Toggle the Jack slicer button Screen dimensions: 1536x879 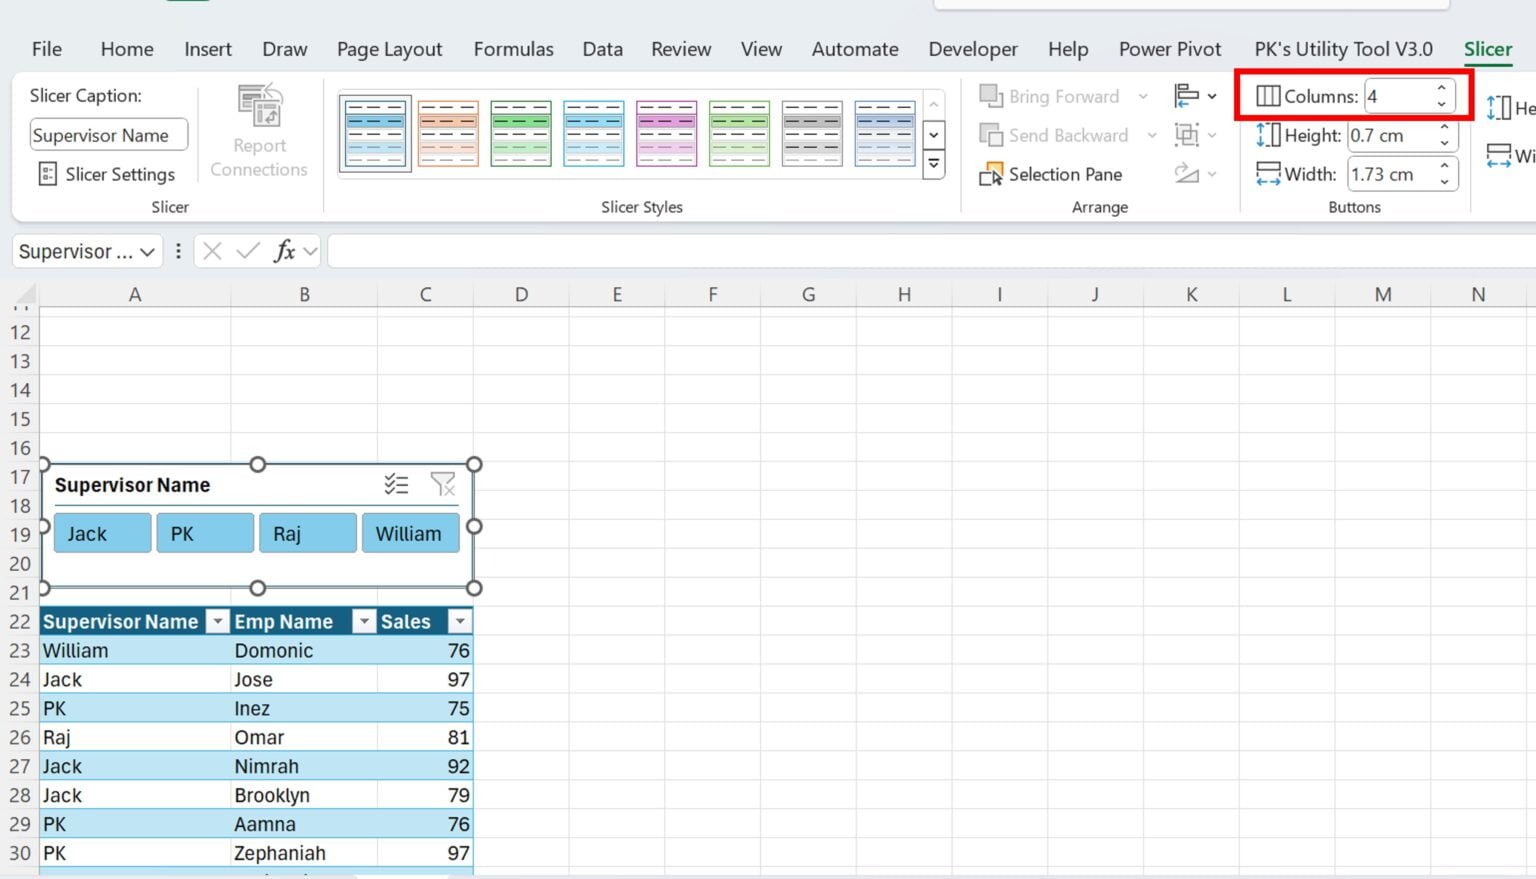click(101, 532)
